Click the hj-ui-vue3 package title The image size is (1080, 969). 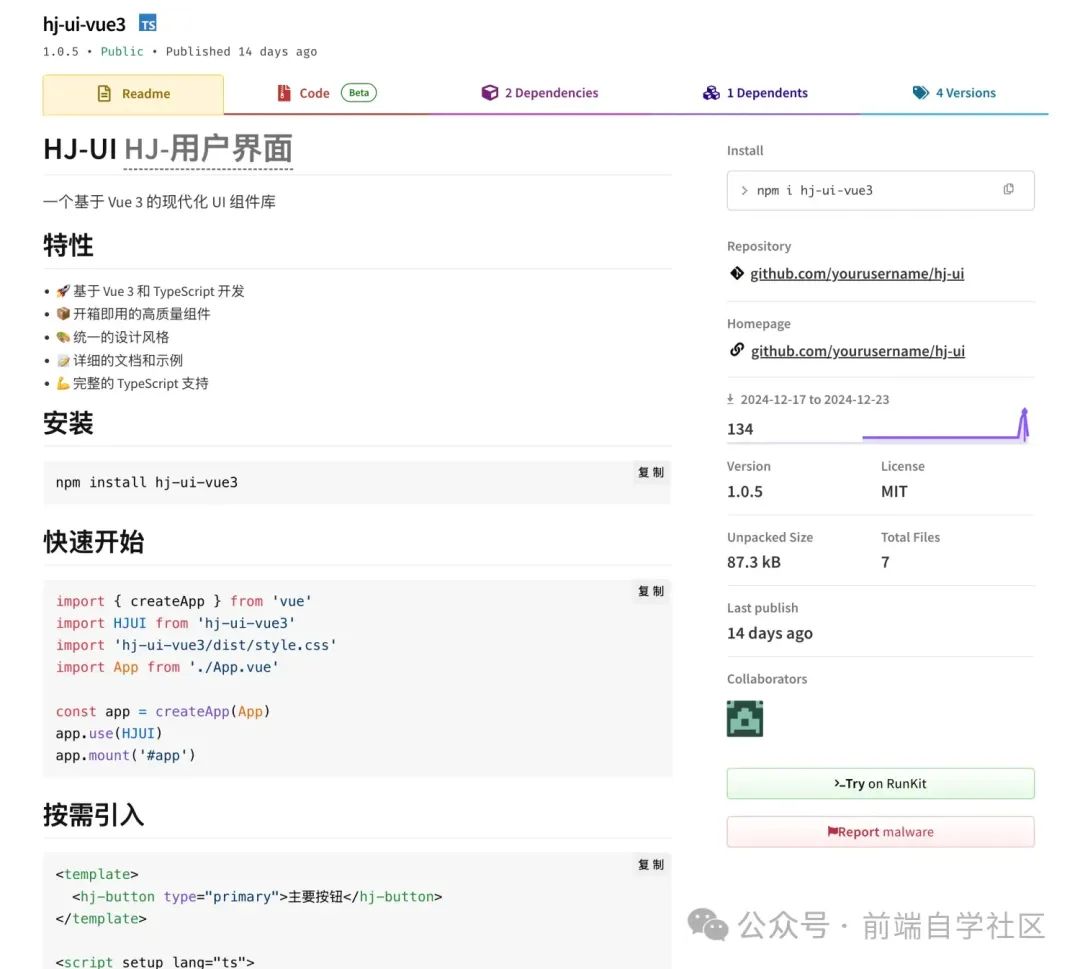coord(84,24)
